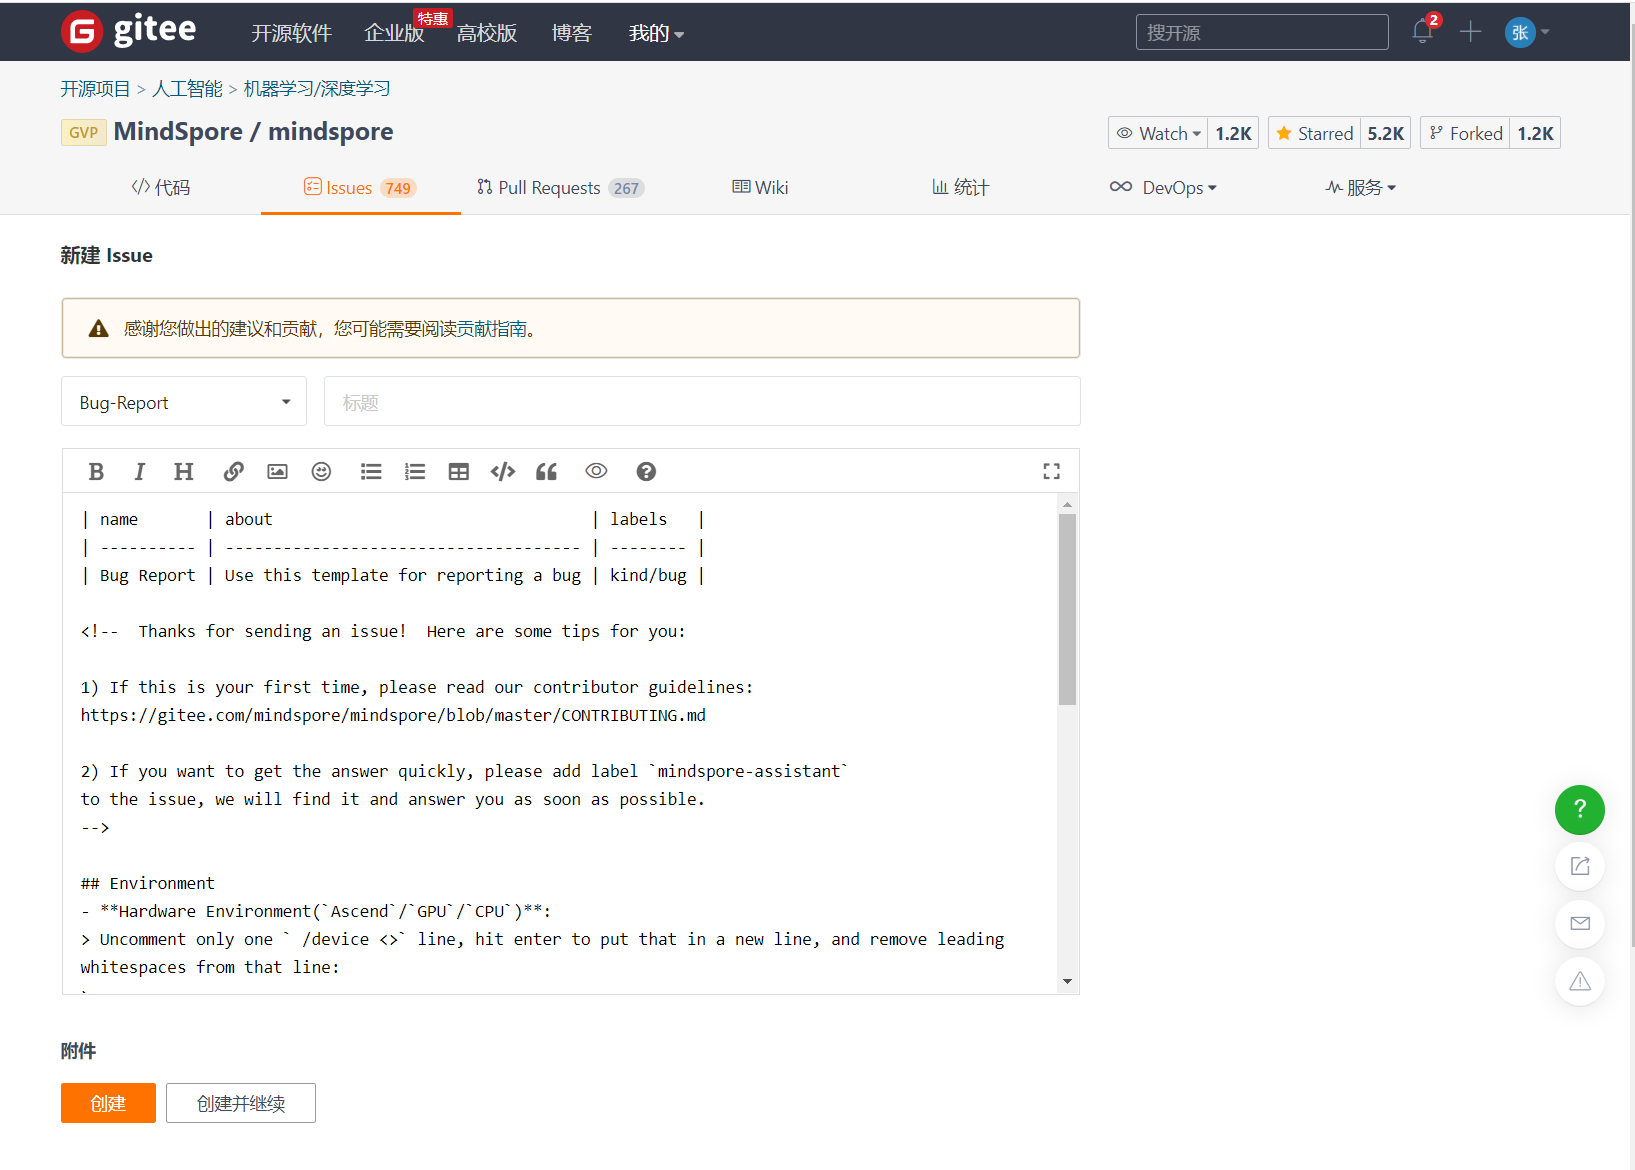Click the editor vertical scrollbar thumb
Screen dimensions: 1635x1170
click(x=1067, y=609)
